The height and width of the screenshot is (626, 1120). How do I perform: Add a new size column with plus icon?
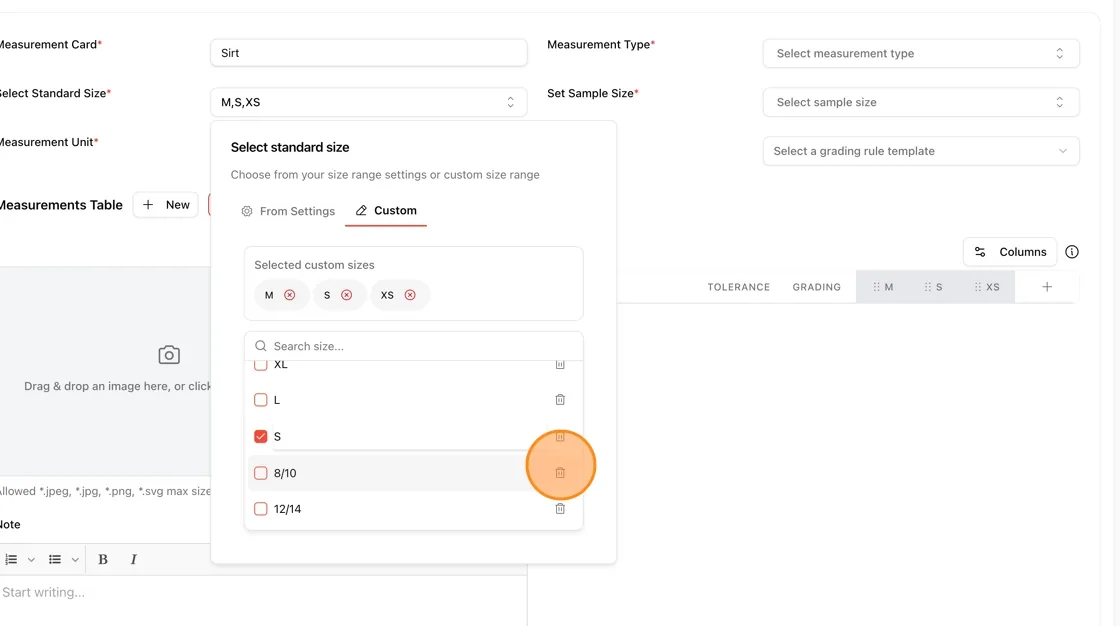click(1046, 287)
